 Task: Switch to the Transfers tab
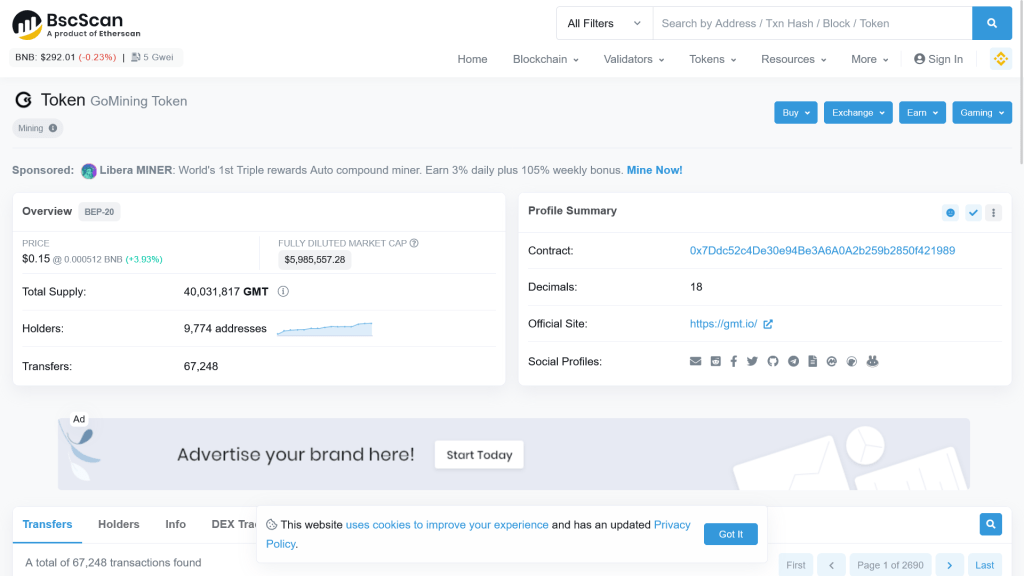coord(48,524)
